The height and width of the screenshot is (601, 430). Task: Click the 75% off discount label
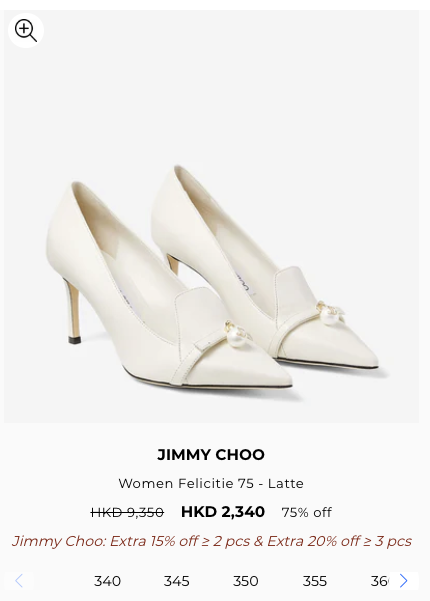307,512
